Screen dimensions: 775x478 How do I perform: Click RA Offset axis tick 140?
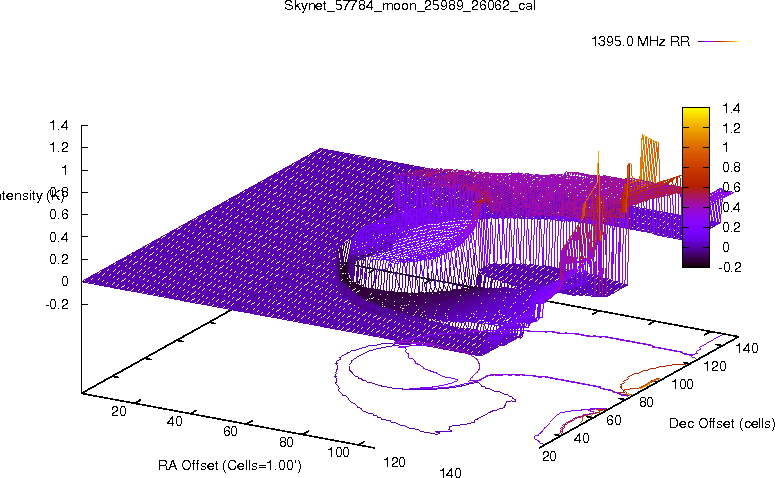pyautogui.click(x=450, y=473)
